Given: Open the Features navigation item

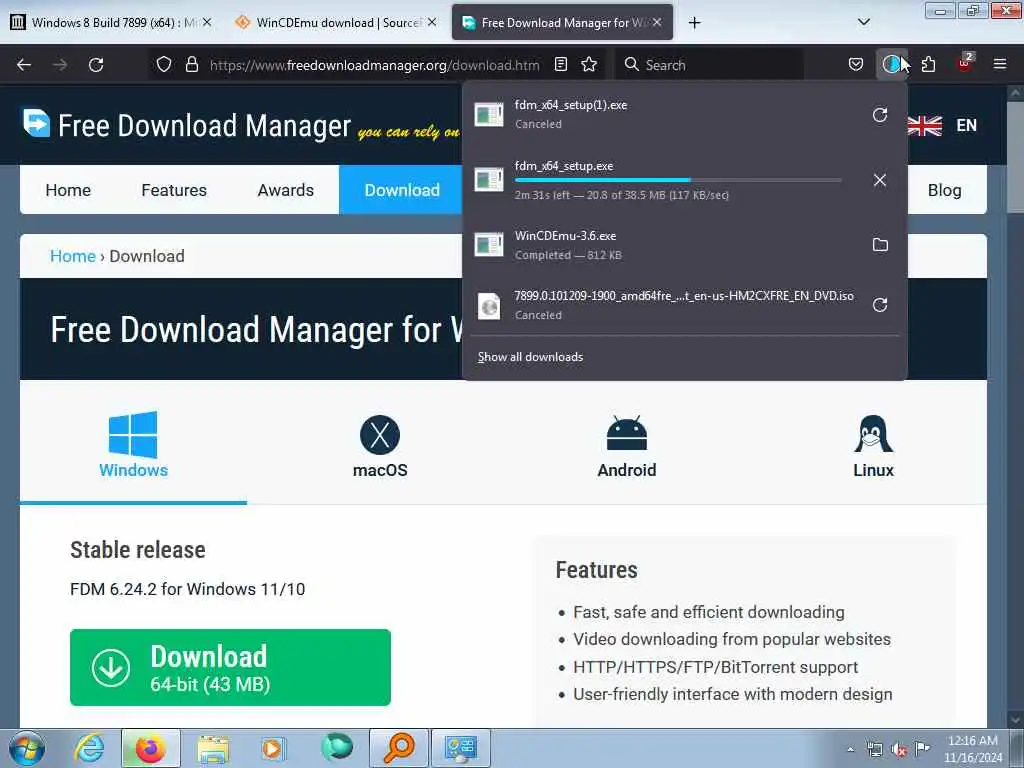Looking at the screenshot, I should click(174, 190).
